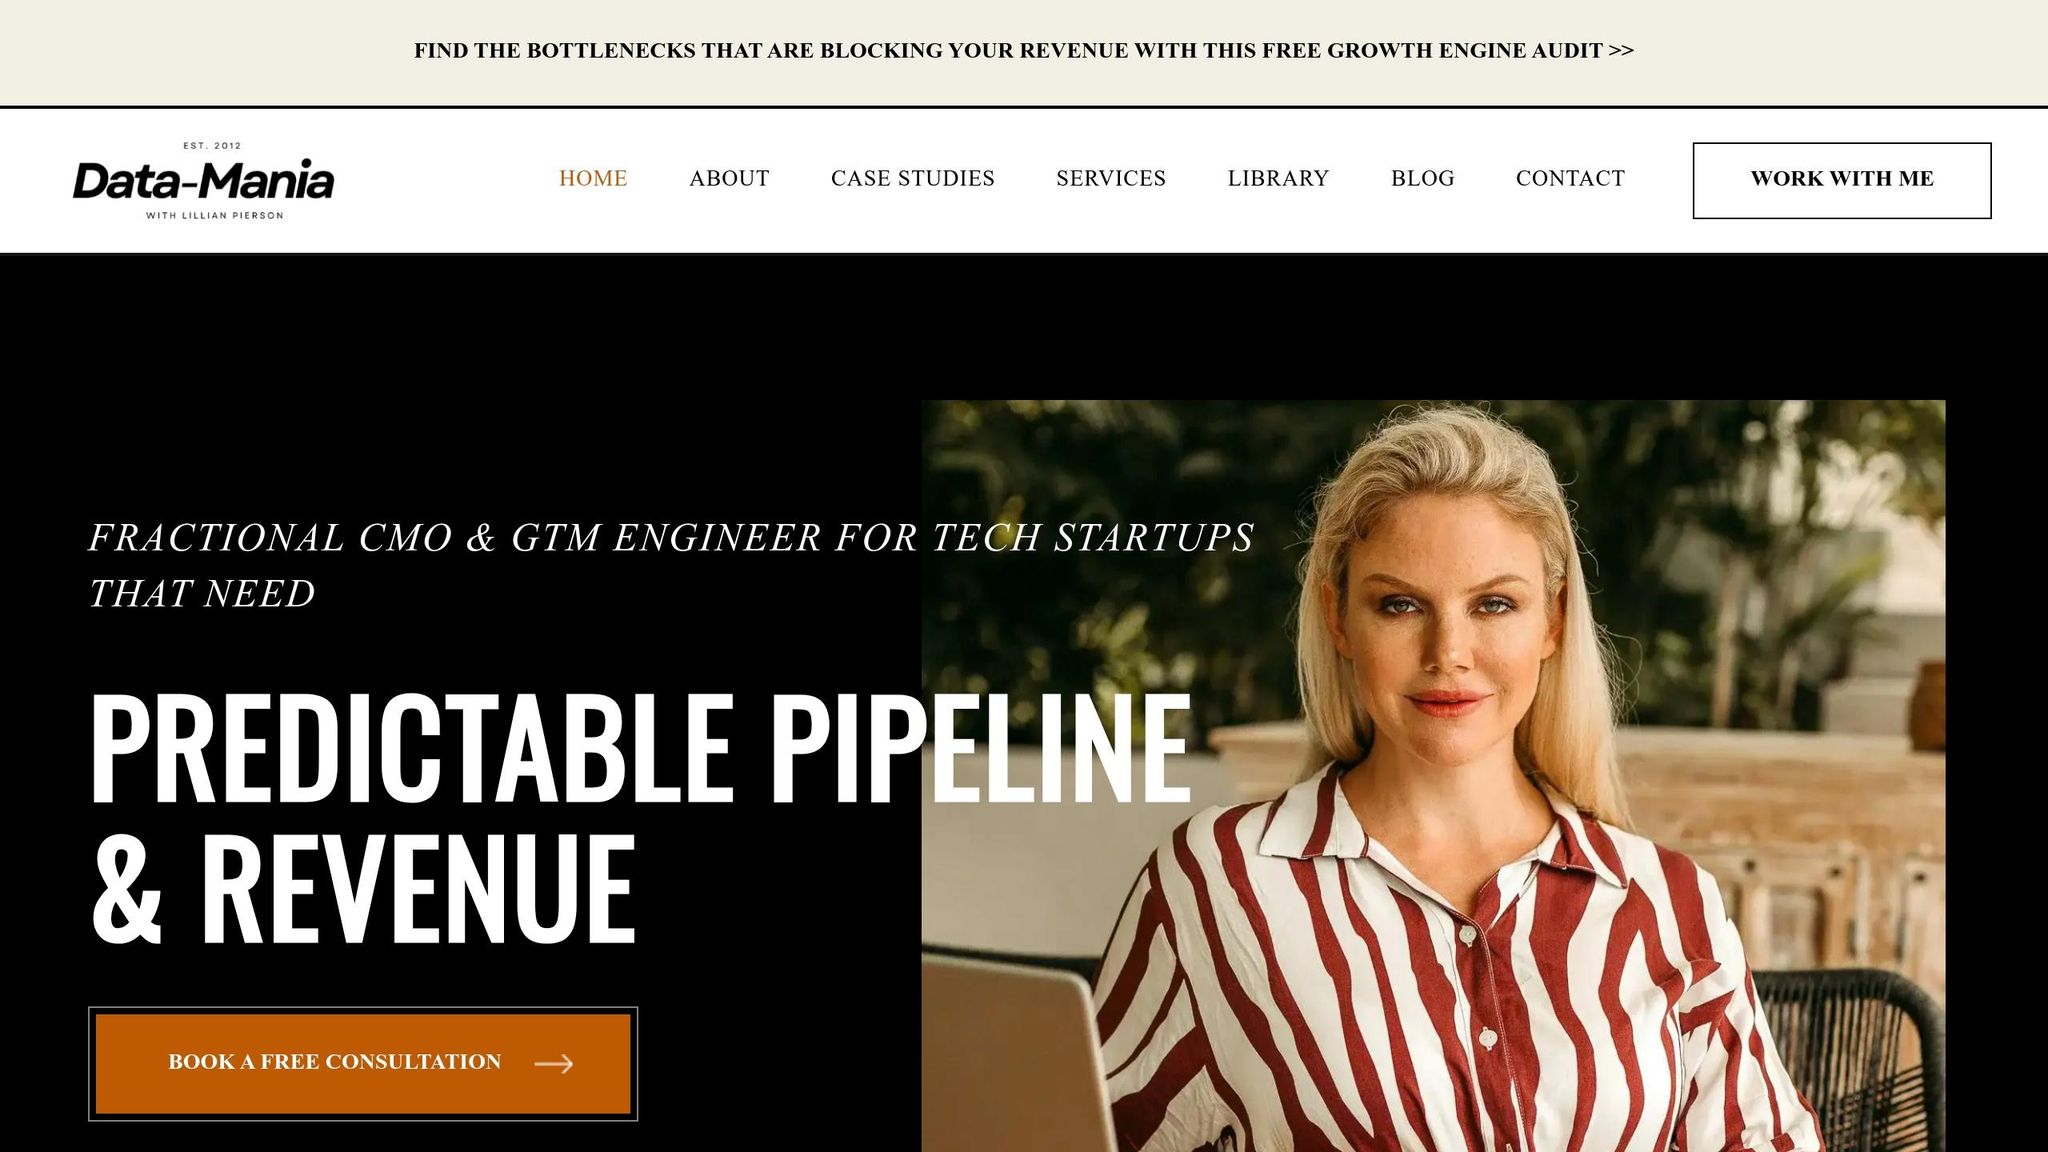
Task: Click the Predictable Pipeline headline text
Action: click(640, 750)
